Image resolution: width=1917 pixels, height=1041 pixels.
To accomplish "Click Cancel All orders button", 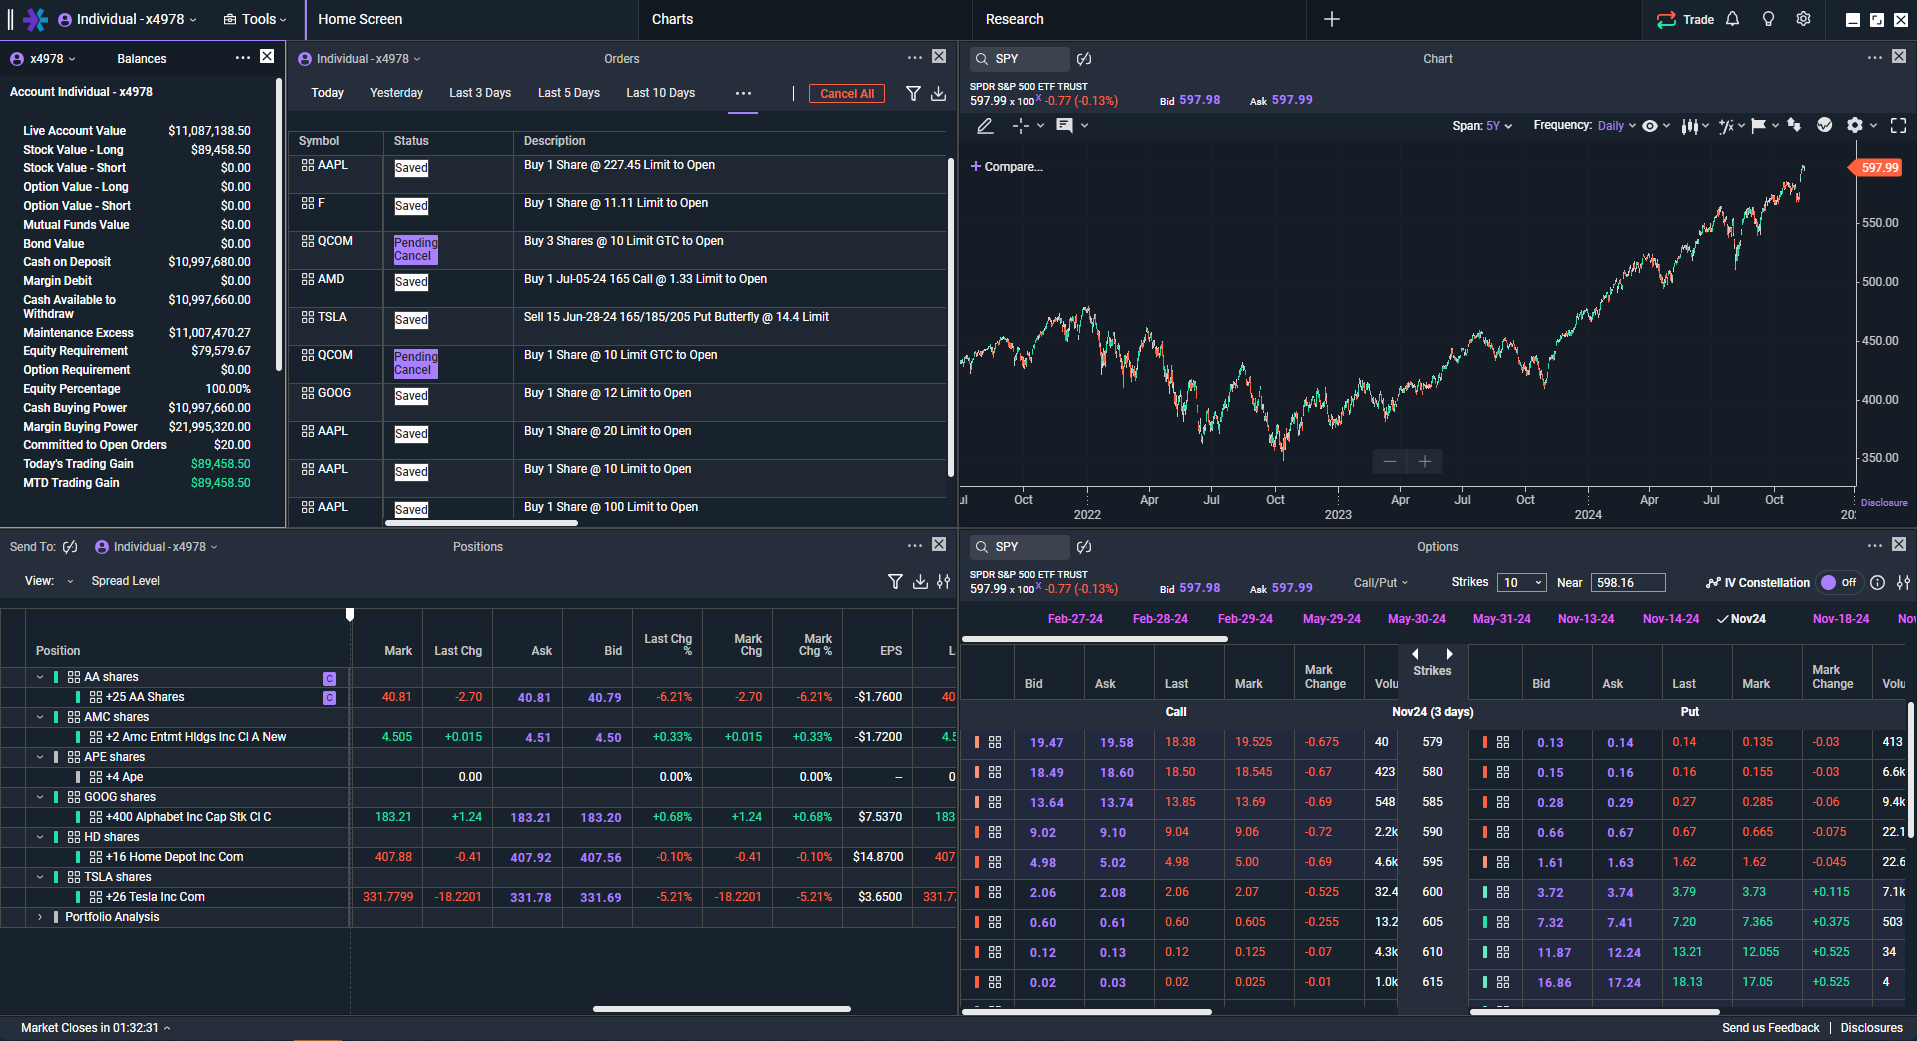I will (x=847, y=93).
